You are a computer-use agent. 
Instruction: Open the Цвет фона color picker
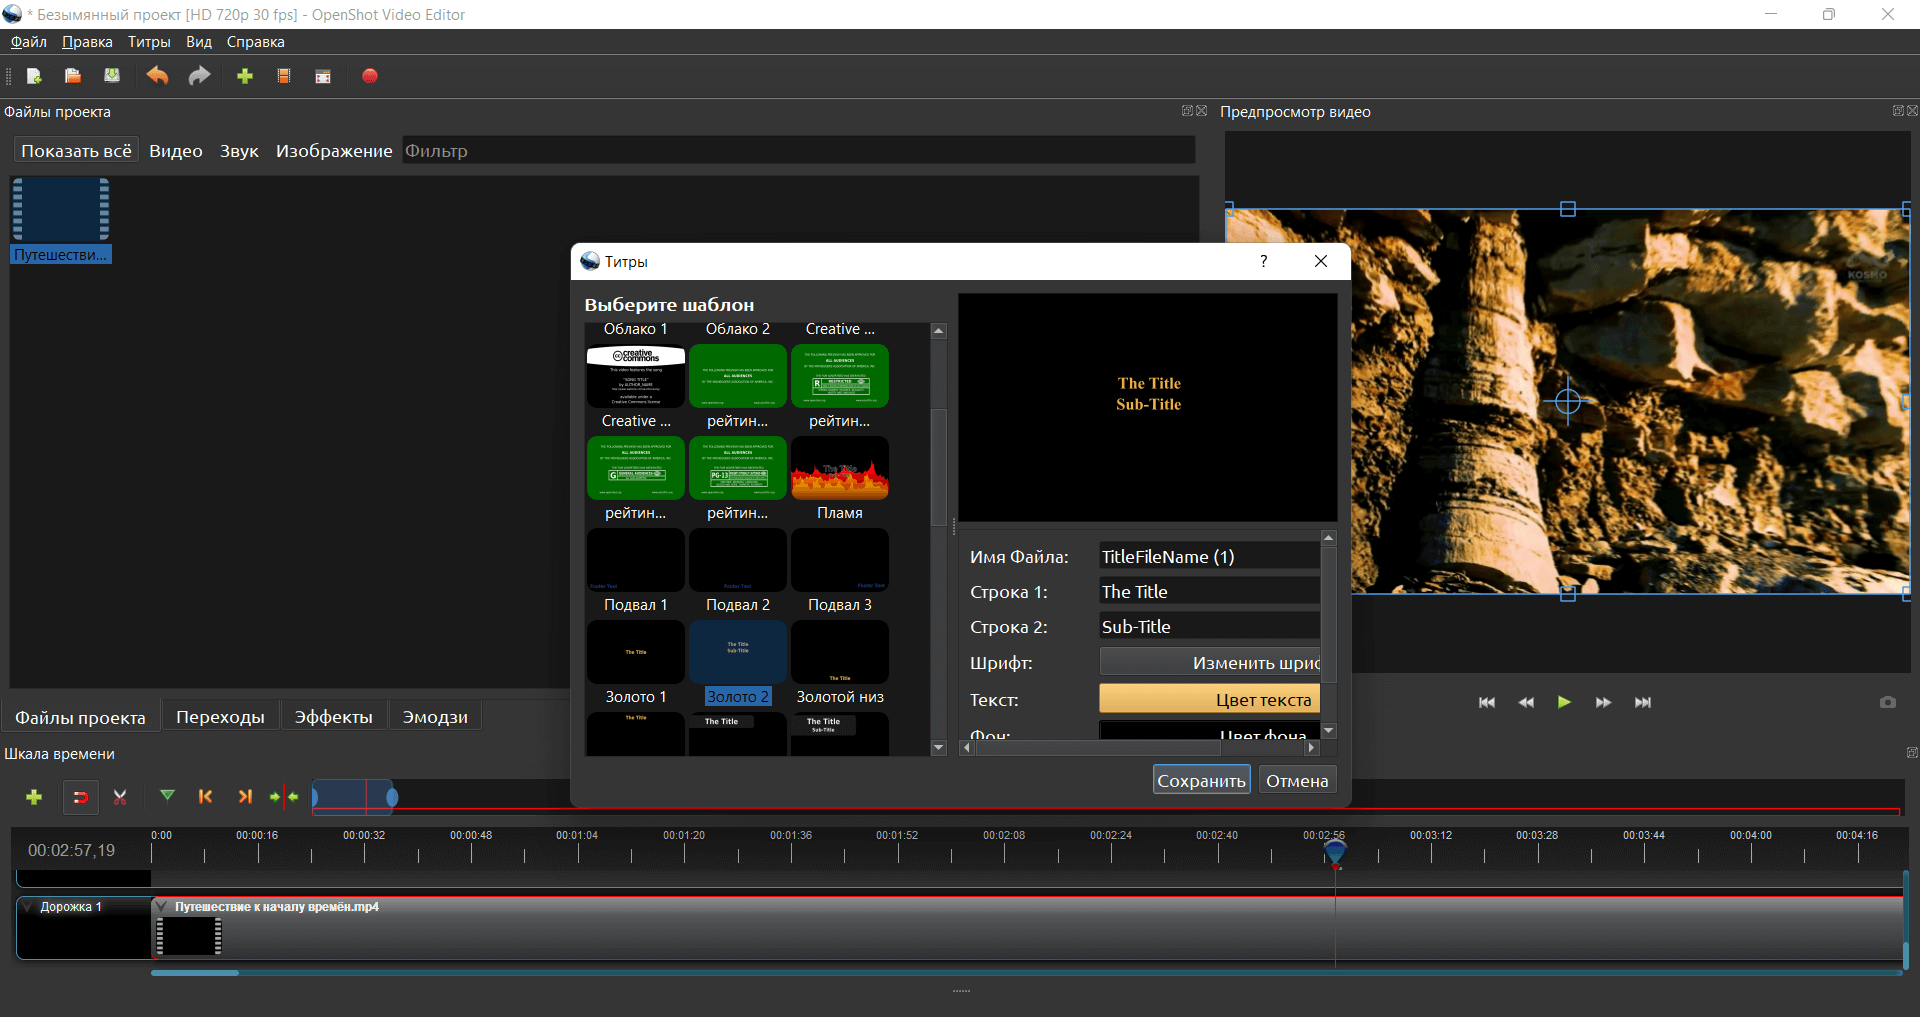click(1209, 732)
